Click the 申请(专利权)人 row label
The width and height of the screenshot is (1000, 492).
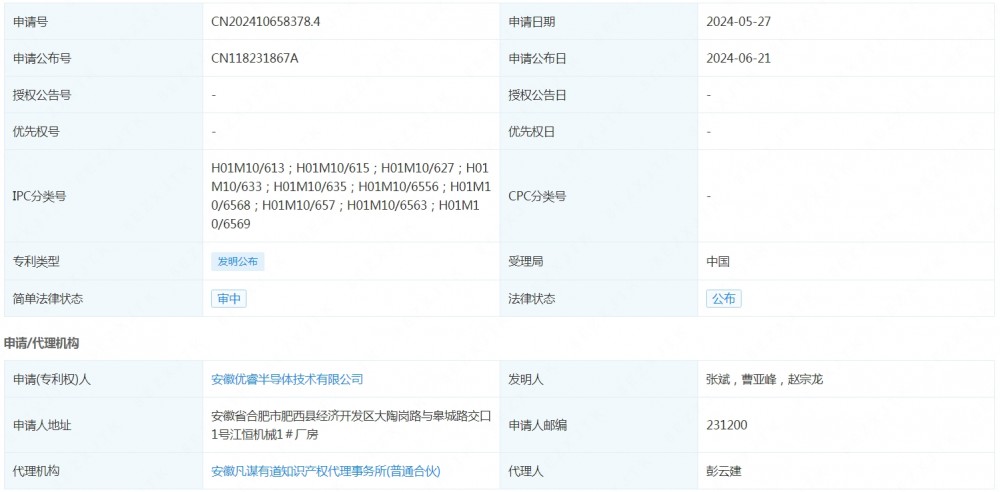tap(51, 380)
